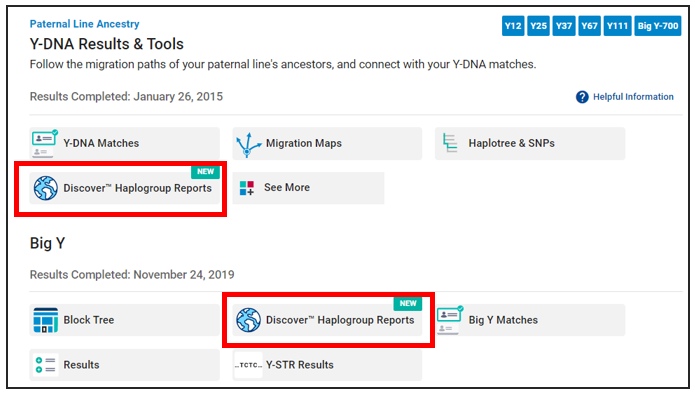Click globe icon in Y-DNA Discover Haplogroup Reports
Image resolution: width=695 pixels, height=397 pixels.
(46, 188)
